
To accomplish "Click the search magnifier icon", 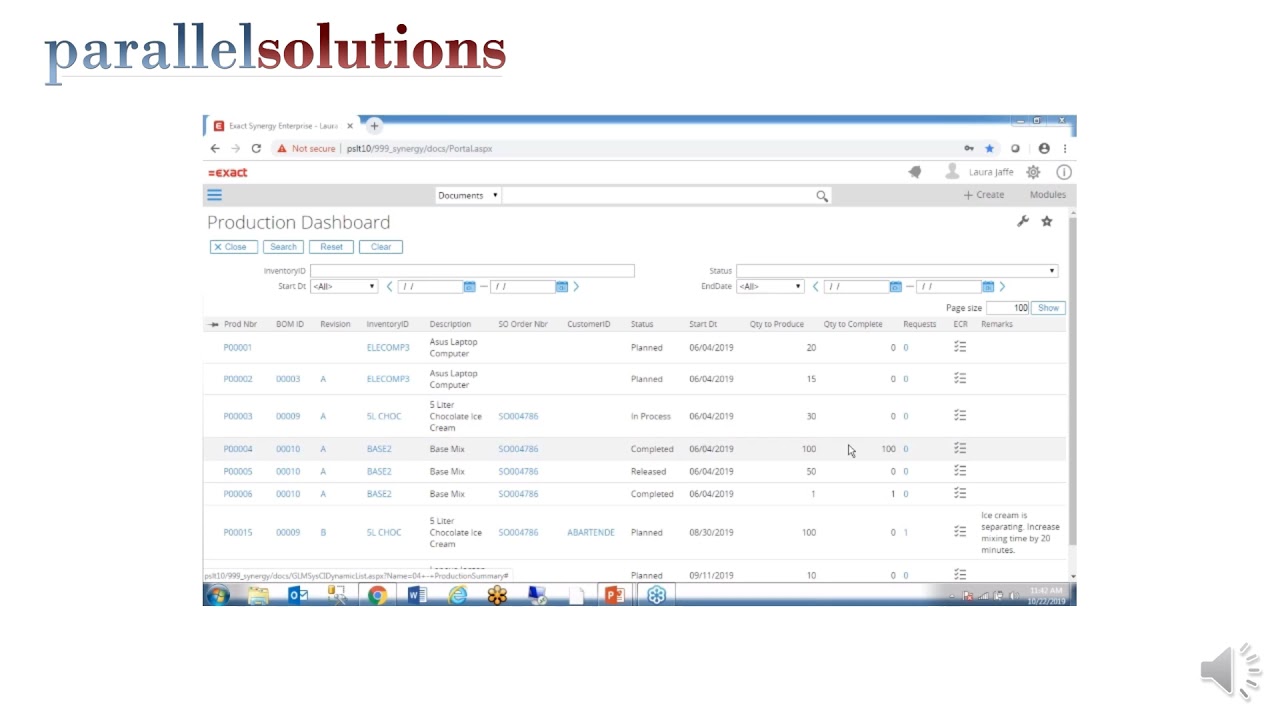I will (822, 196).
